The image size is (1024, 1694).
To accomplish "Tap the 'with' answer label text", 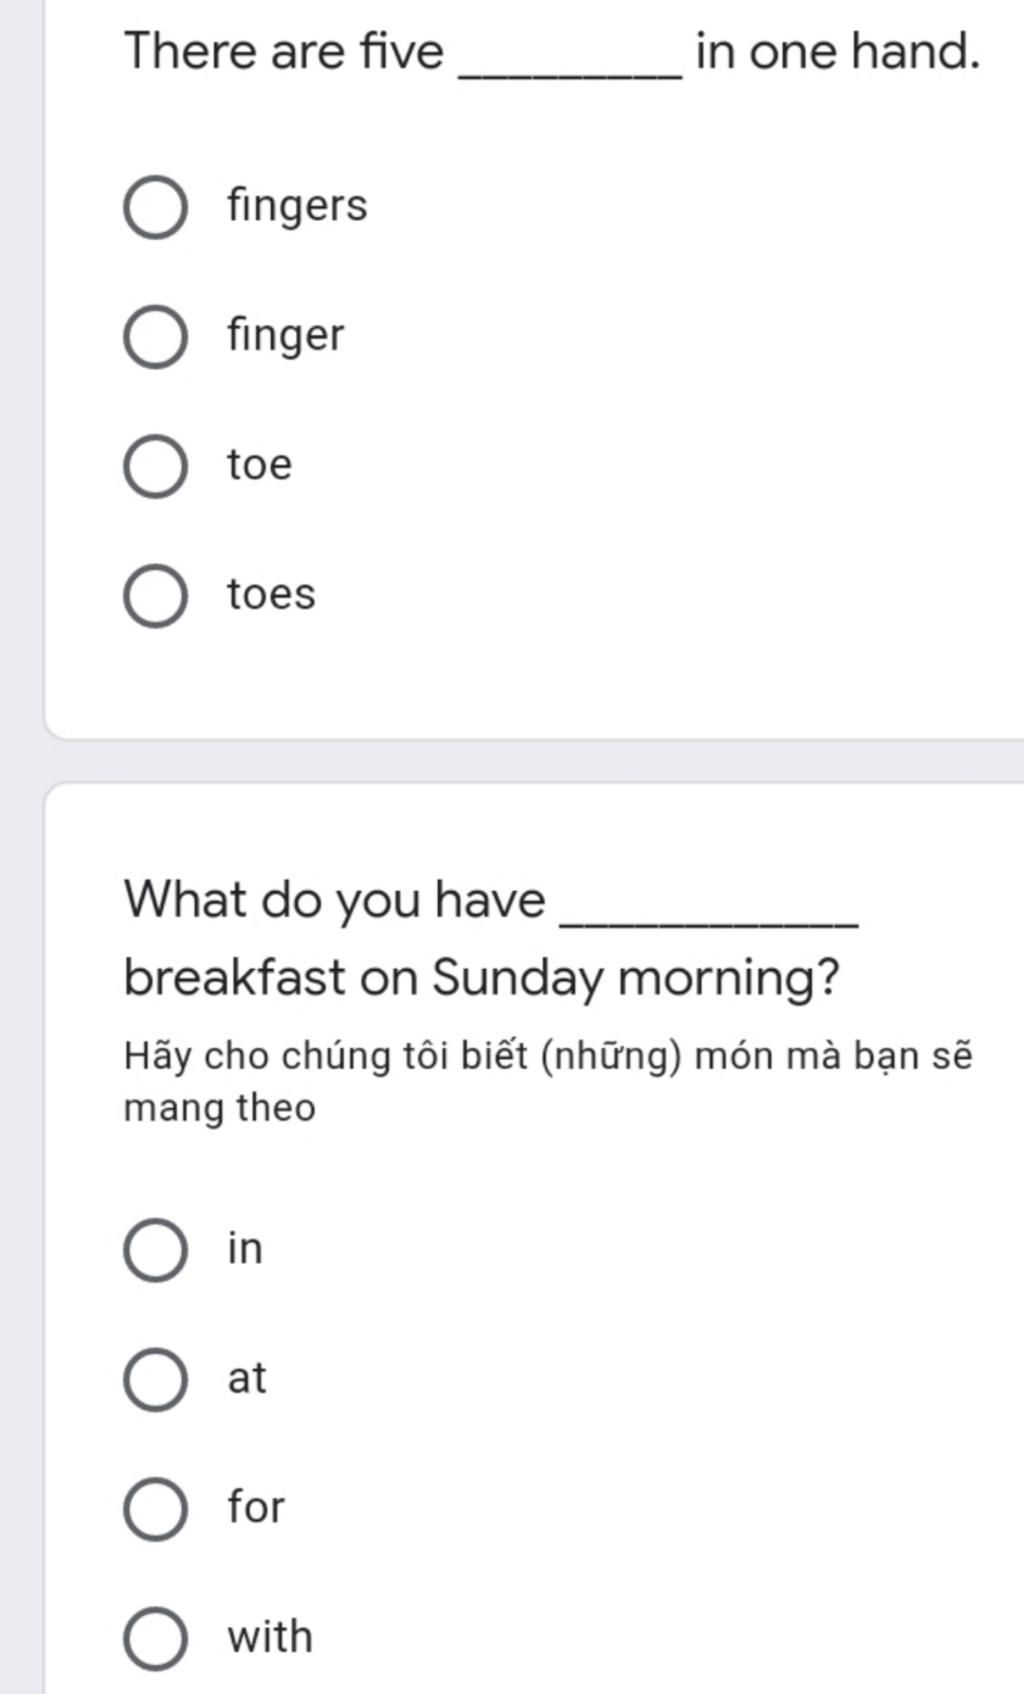I will (x=270, y=1637).
